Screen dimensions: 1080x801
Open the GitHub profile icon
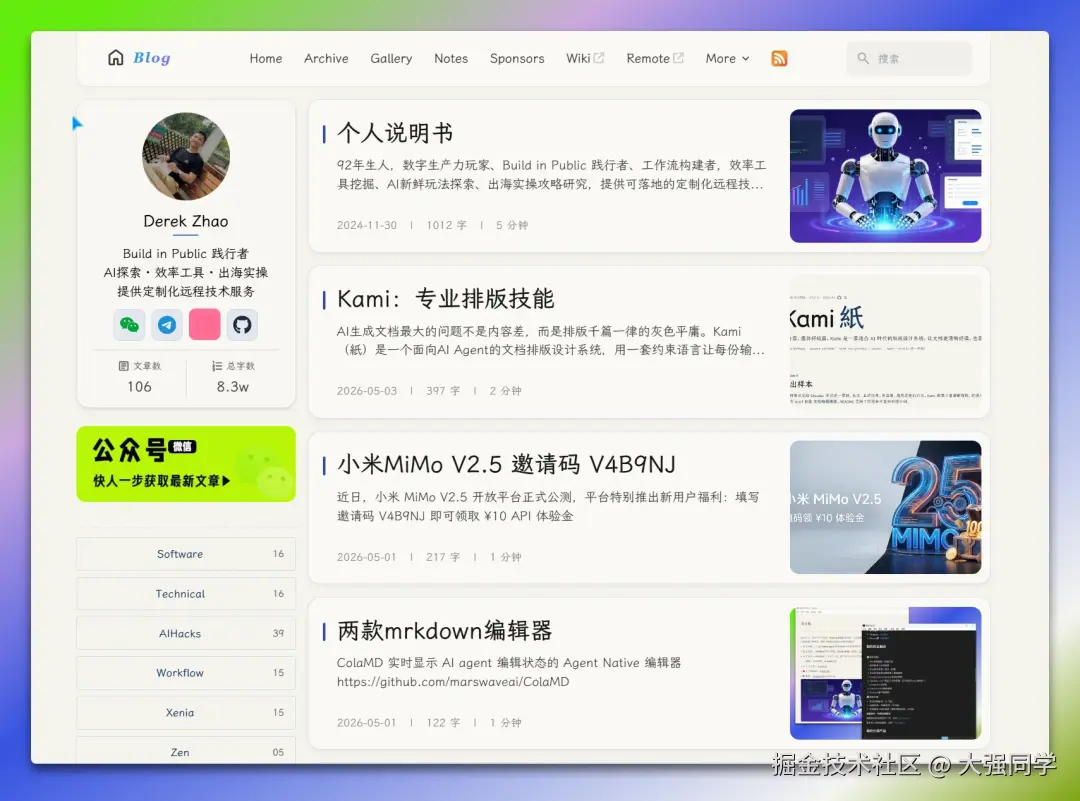[x=242, y=324]
